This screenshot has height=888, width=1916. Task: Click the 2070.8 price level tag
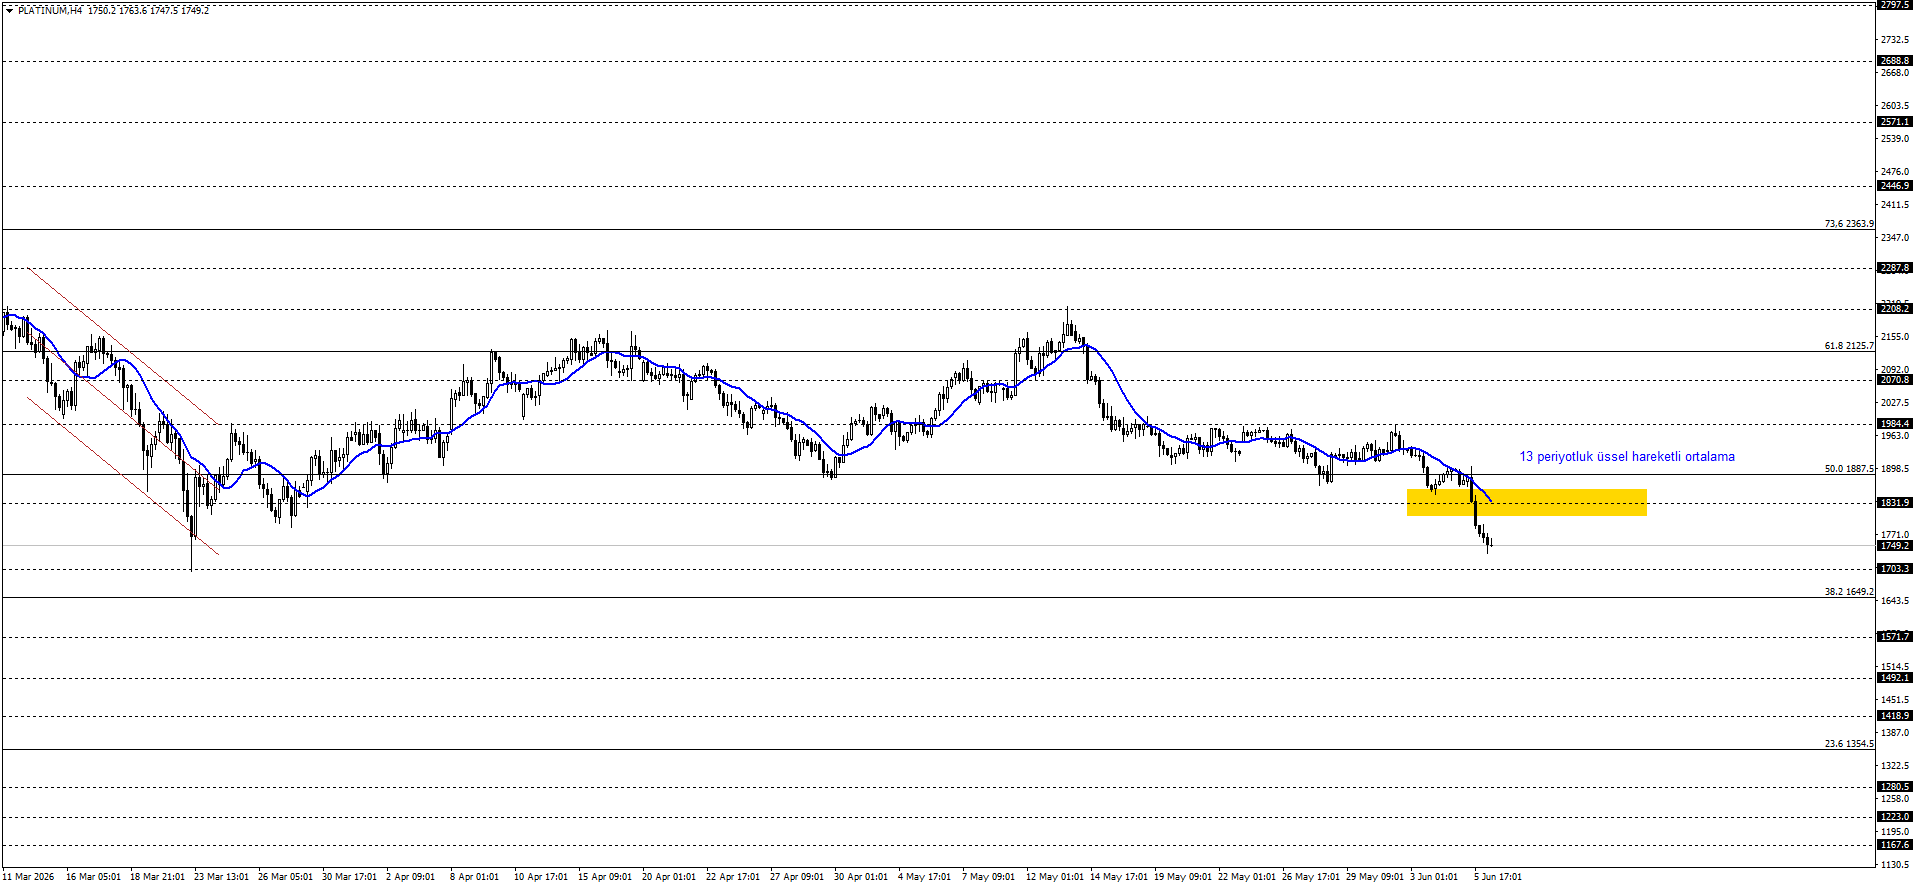point(1895,380)
